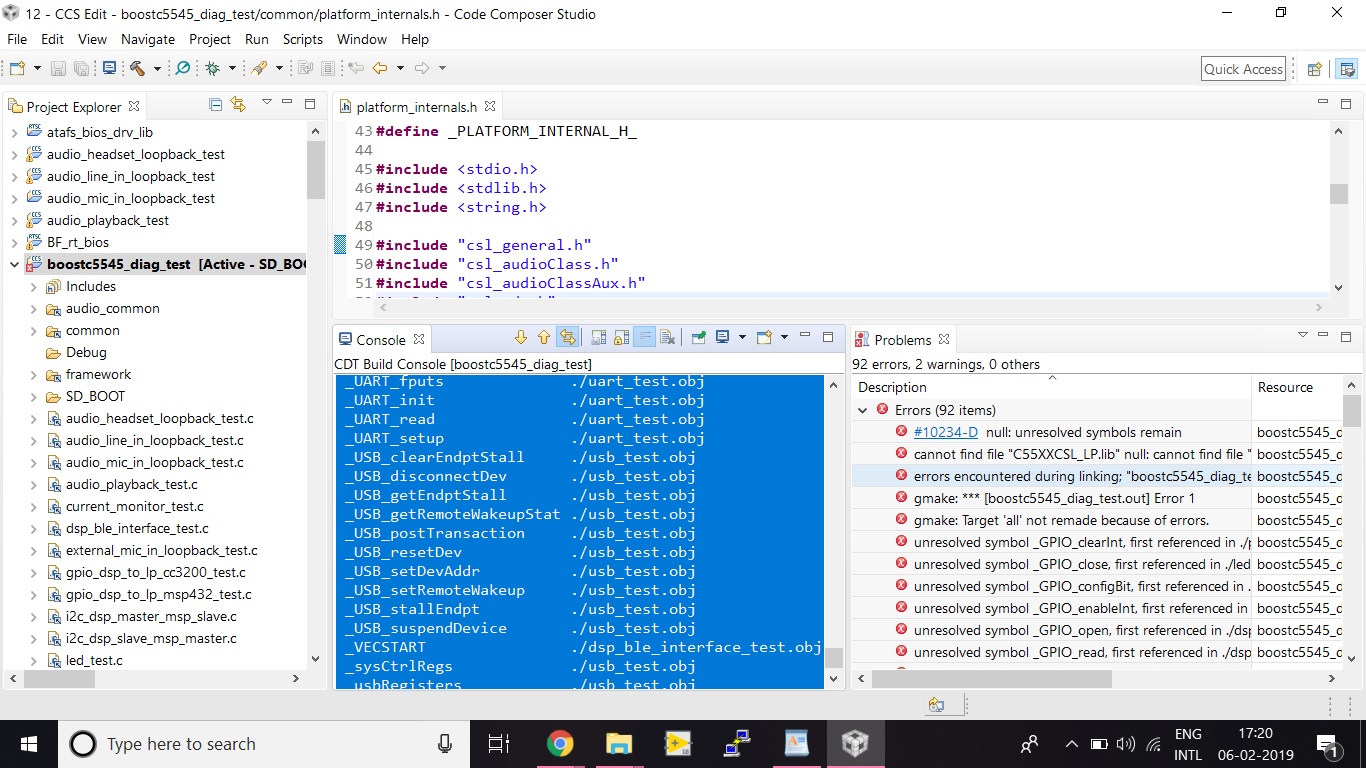Toggle Wrap Lines in Console toolbar
This screenshot has width=1366, height=768.
click(645, 338)
